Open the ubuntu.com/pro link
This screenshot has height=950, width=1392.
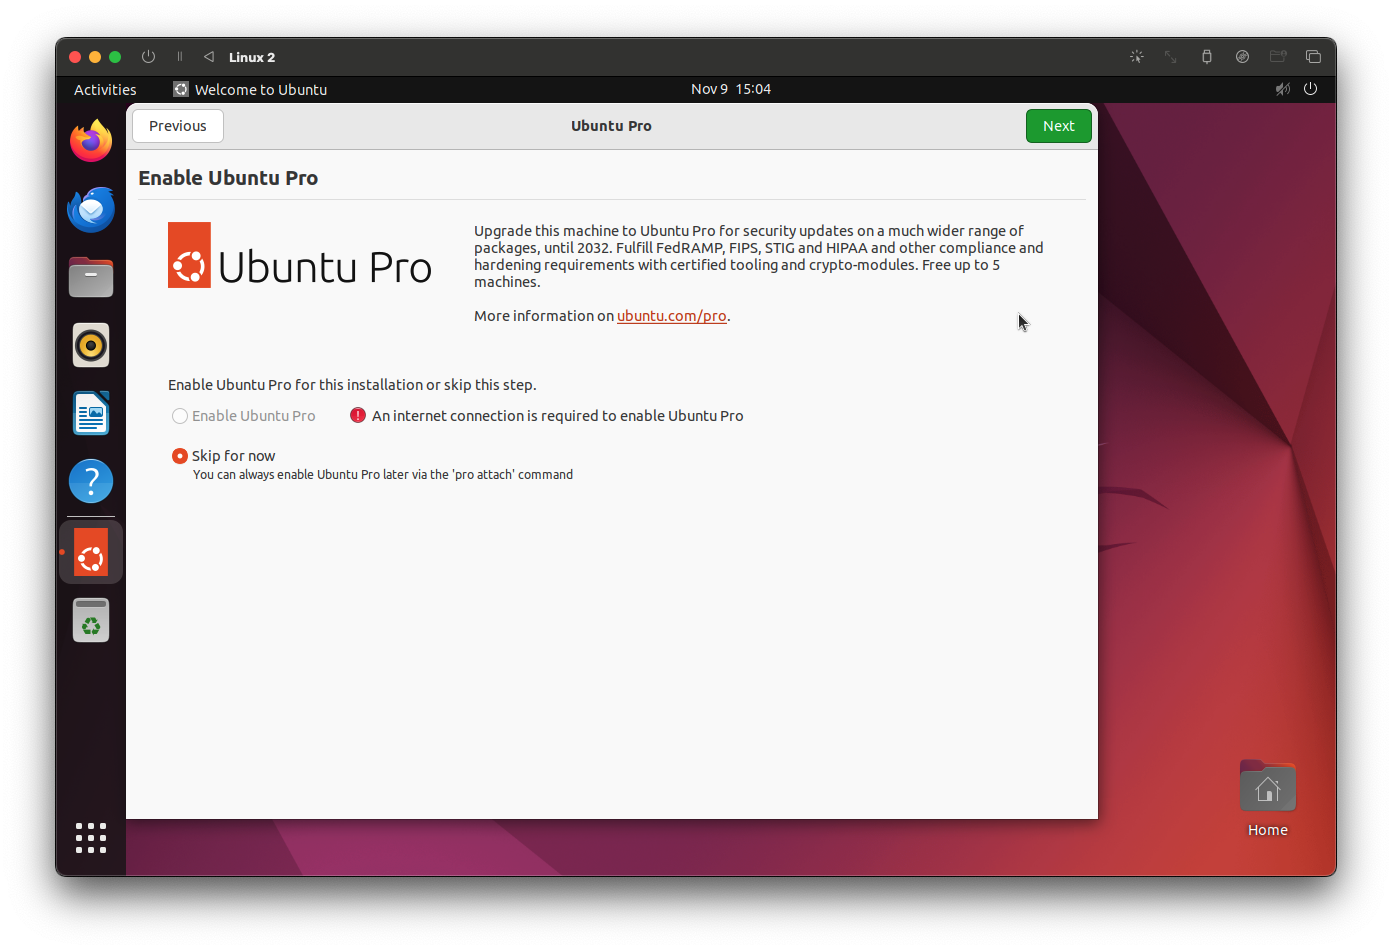pyautogui.click(x=672, y=316)
